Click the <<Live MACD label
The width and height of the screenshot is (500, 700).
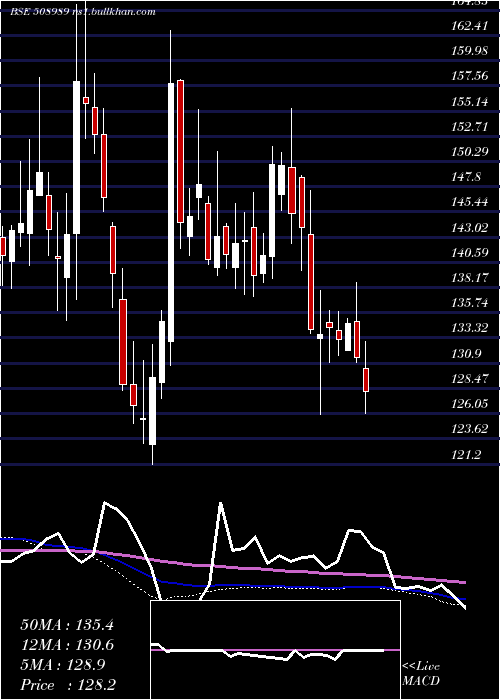(x=421, y=673)
